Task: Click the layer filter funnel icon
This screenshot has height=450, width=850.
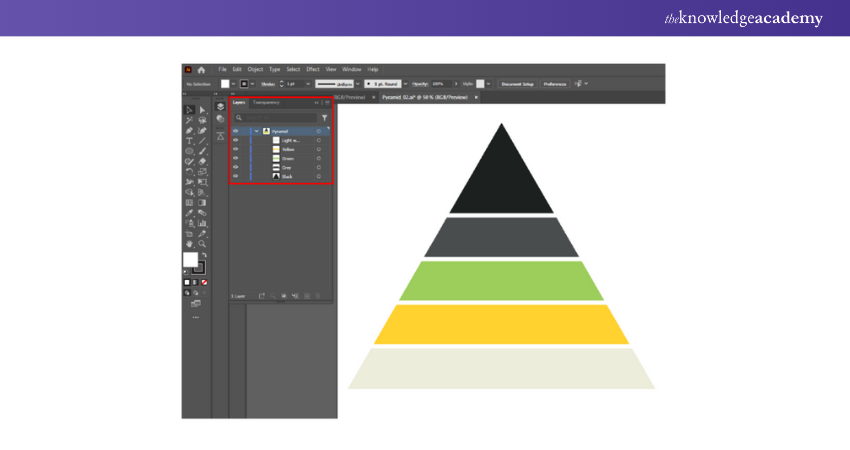Action: (x=324, y=117)
